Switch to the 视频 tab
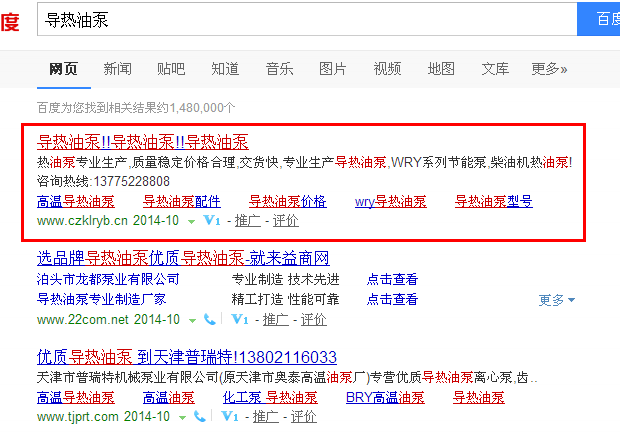620x442 pixels. point(387,69)
